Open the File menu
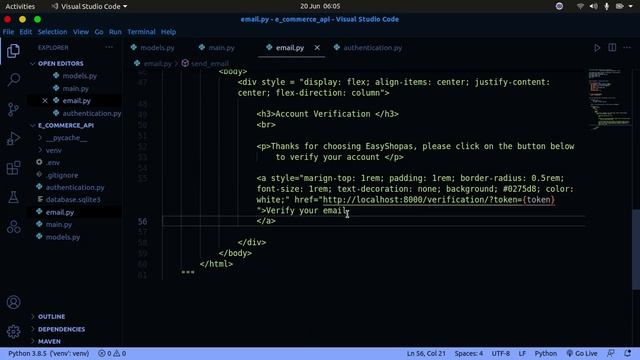Image resolution: width=640 pixels, height=360 pixels. pyautogui.click(x=8, y=32)
